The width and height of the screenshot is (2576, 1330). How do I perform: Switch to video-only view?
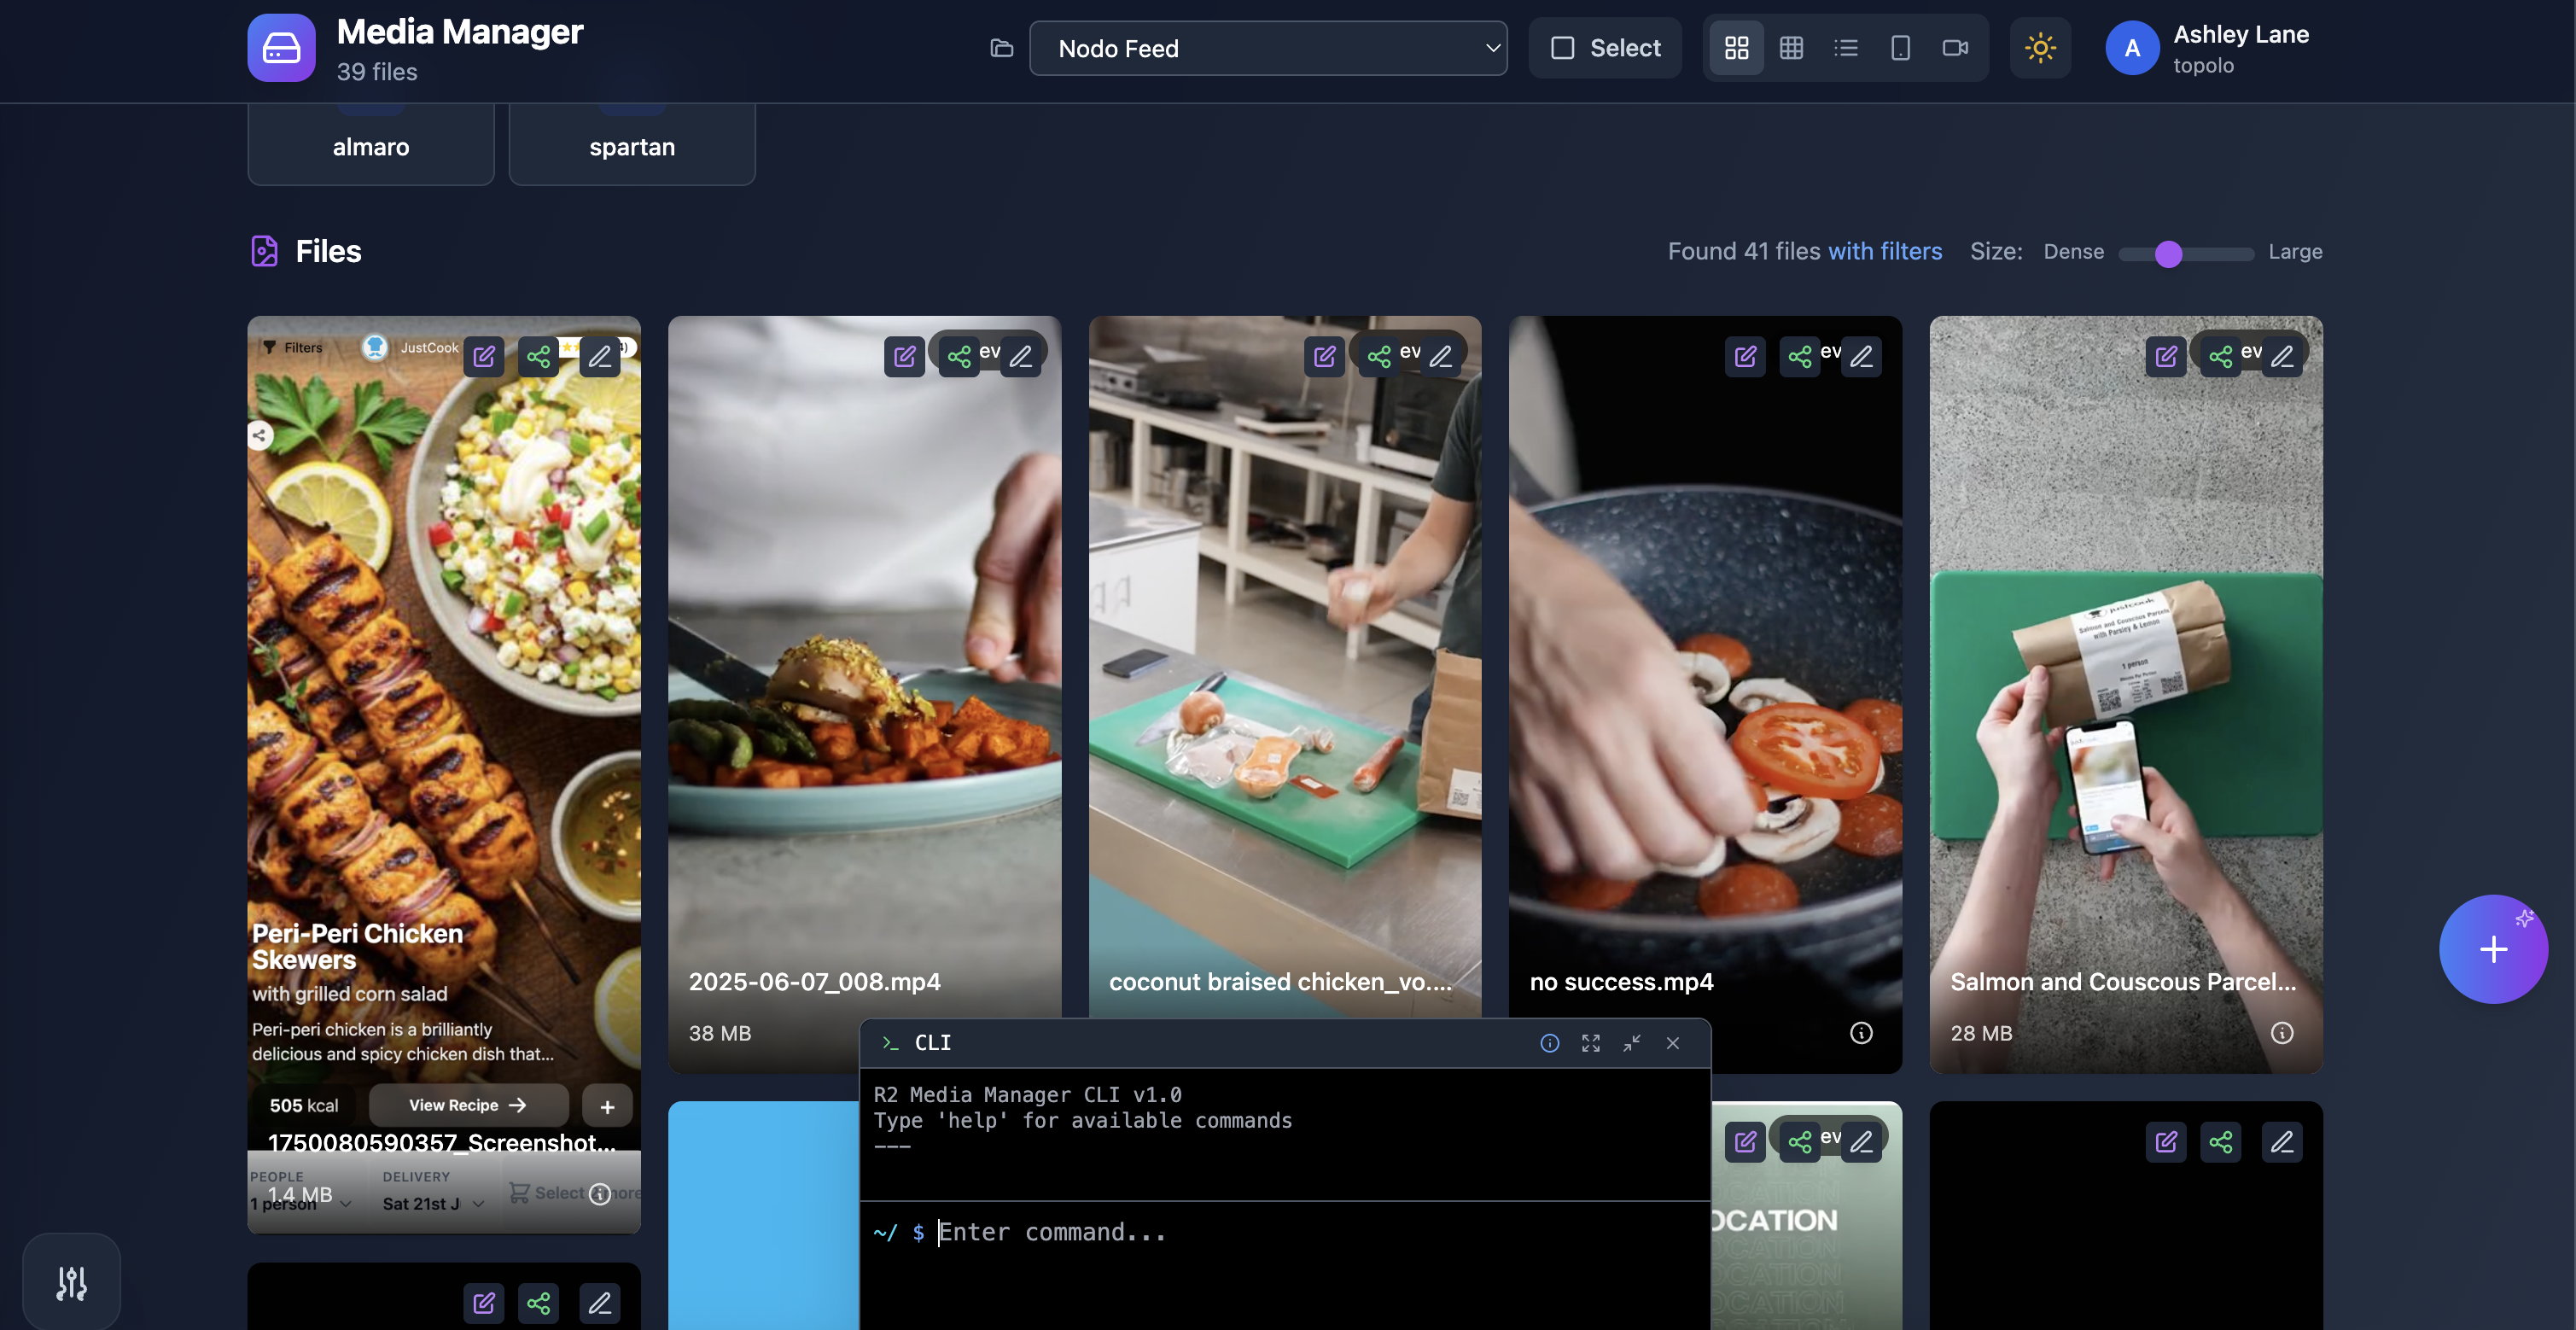[x=1955, y=47]
